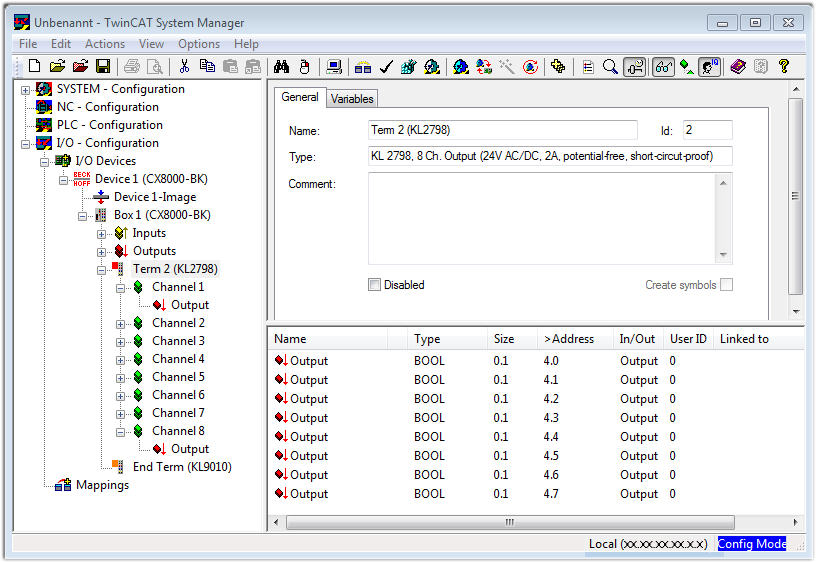This screenshot has height=563, width=816.
Task: Select NC - Configuration in the tree
Action: tap(108, 107)
